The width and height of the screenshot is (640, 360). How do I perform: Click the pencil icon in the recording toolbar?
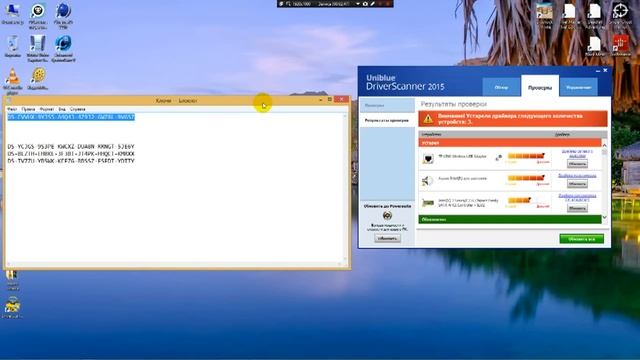(372, 4)
